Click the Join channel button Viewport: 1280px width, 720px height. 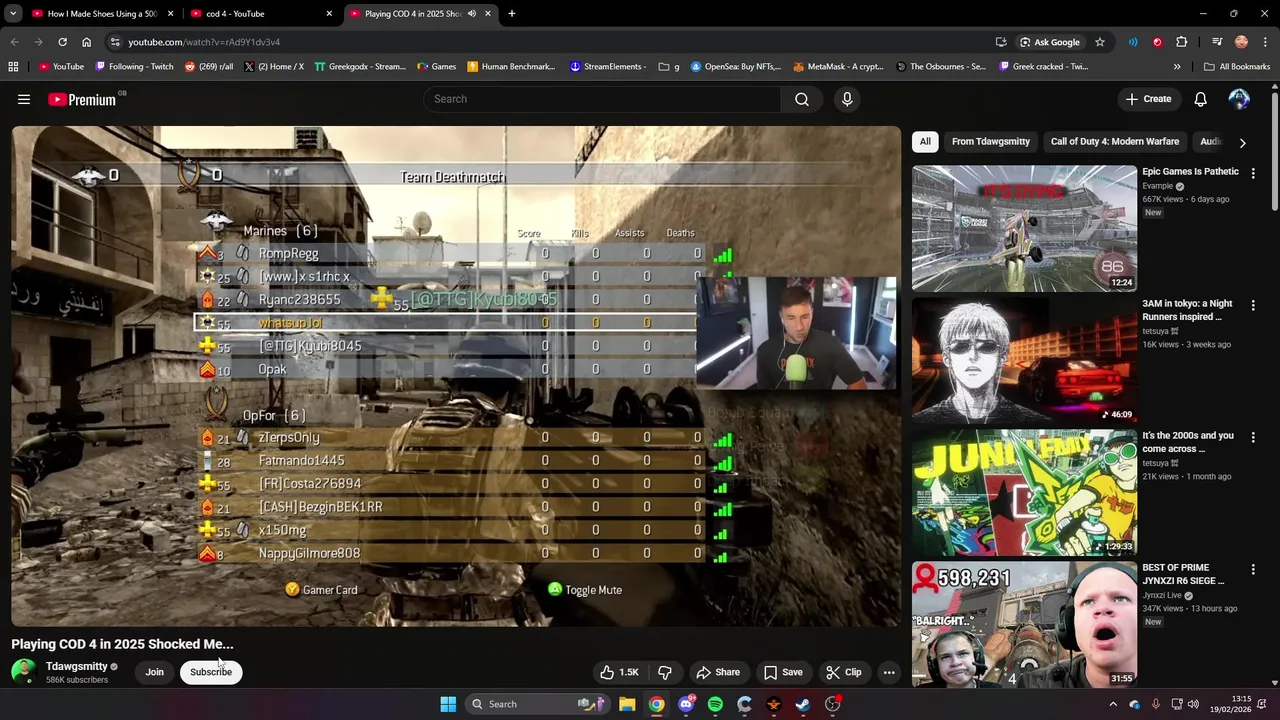[155, 672]
